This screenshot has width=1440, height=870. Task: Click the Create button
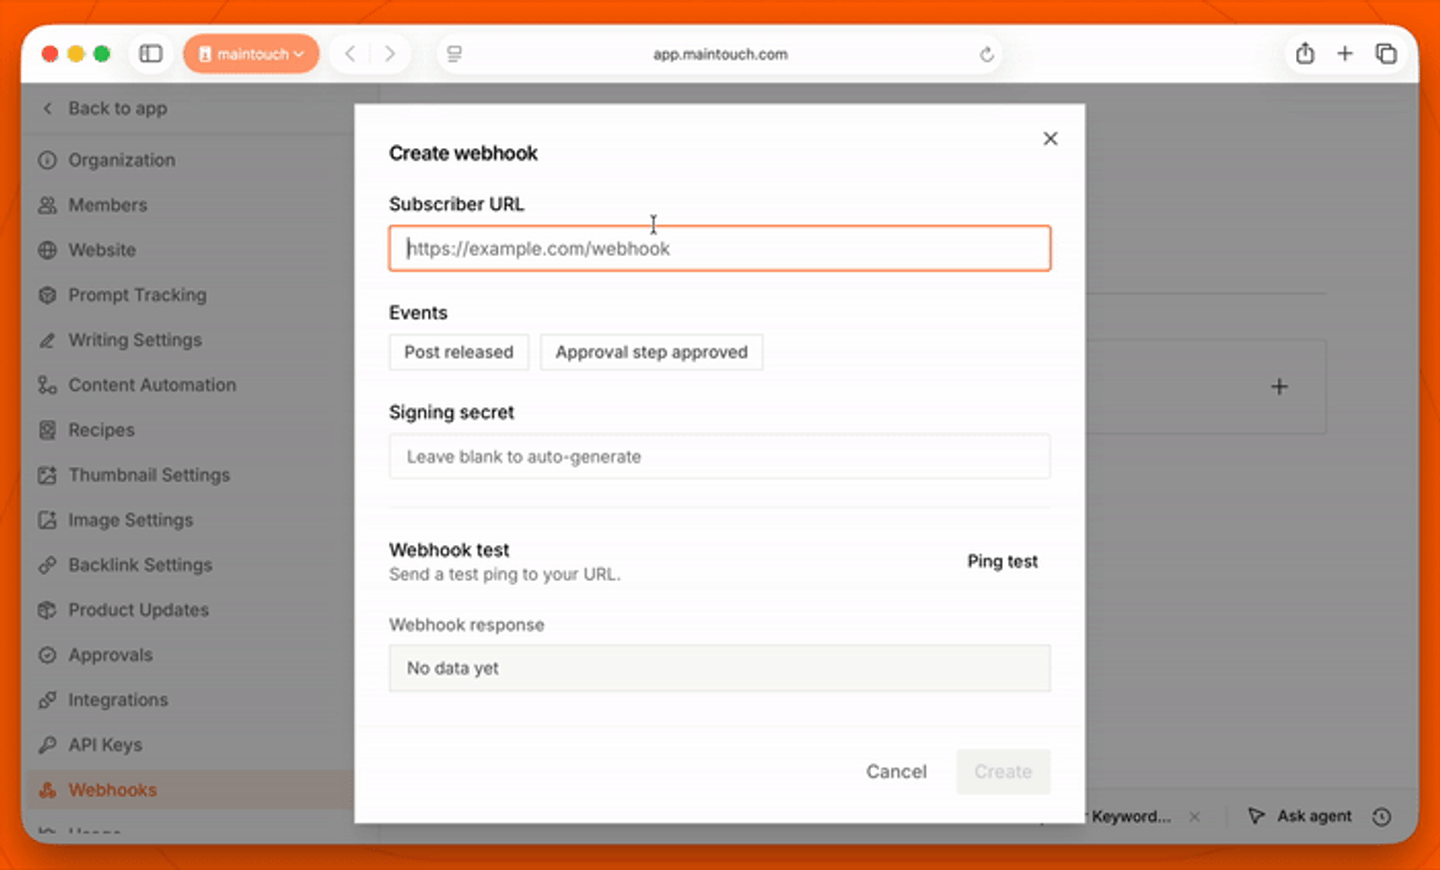(x=1003, y=771)
